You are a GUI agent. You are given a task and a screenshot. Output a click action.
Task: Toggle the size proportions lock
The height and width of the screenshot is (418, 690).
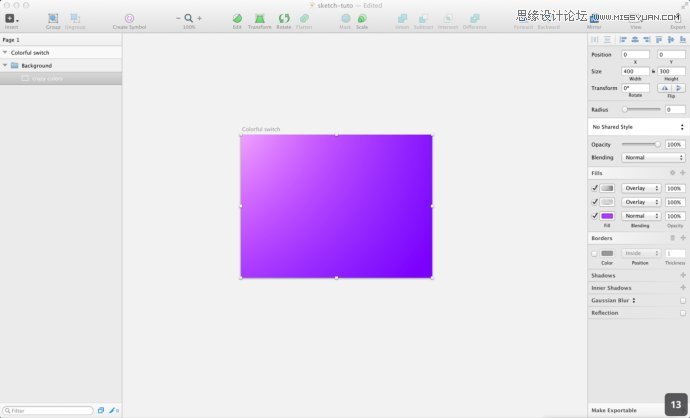pos(653,71)
